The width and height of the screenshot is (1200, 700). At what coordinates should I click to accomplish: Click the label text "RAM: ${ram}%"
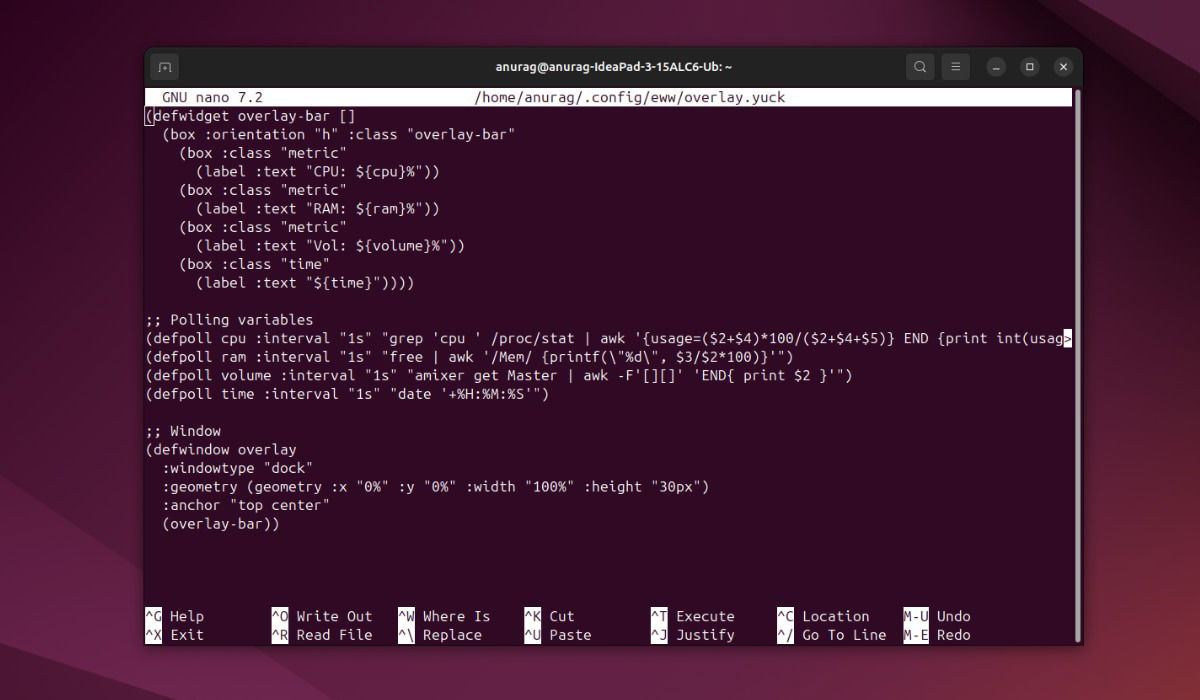(x=318, y=209)
